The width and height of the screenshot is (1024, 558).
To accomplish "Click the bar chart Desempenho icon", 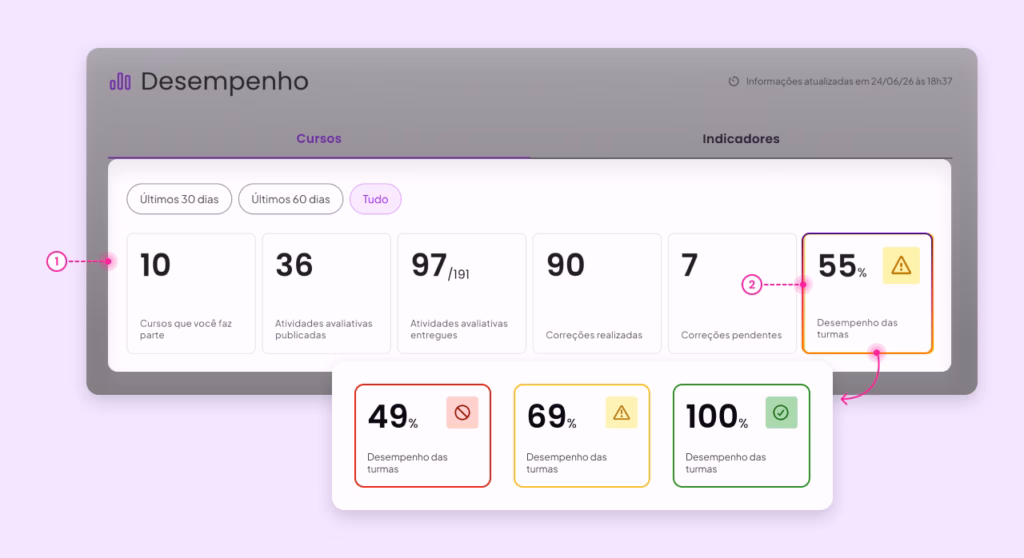I will (x=120, y=82).
